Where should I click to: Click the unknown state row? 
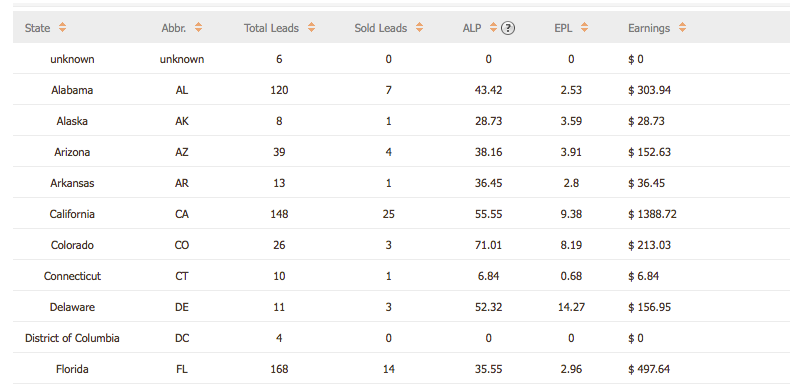click(401, 59)
